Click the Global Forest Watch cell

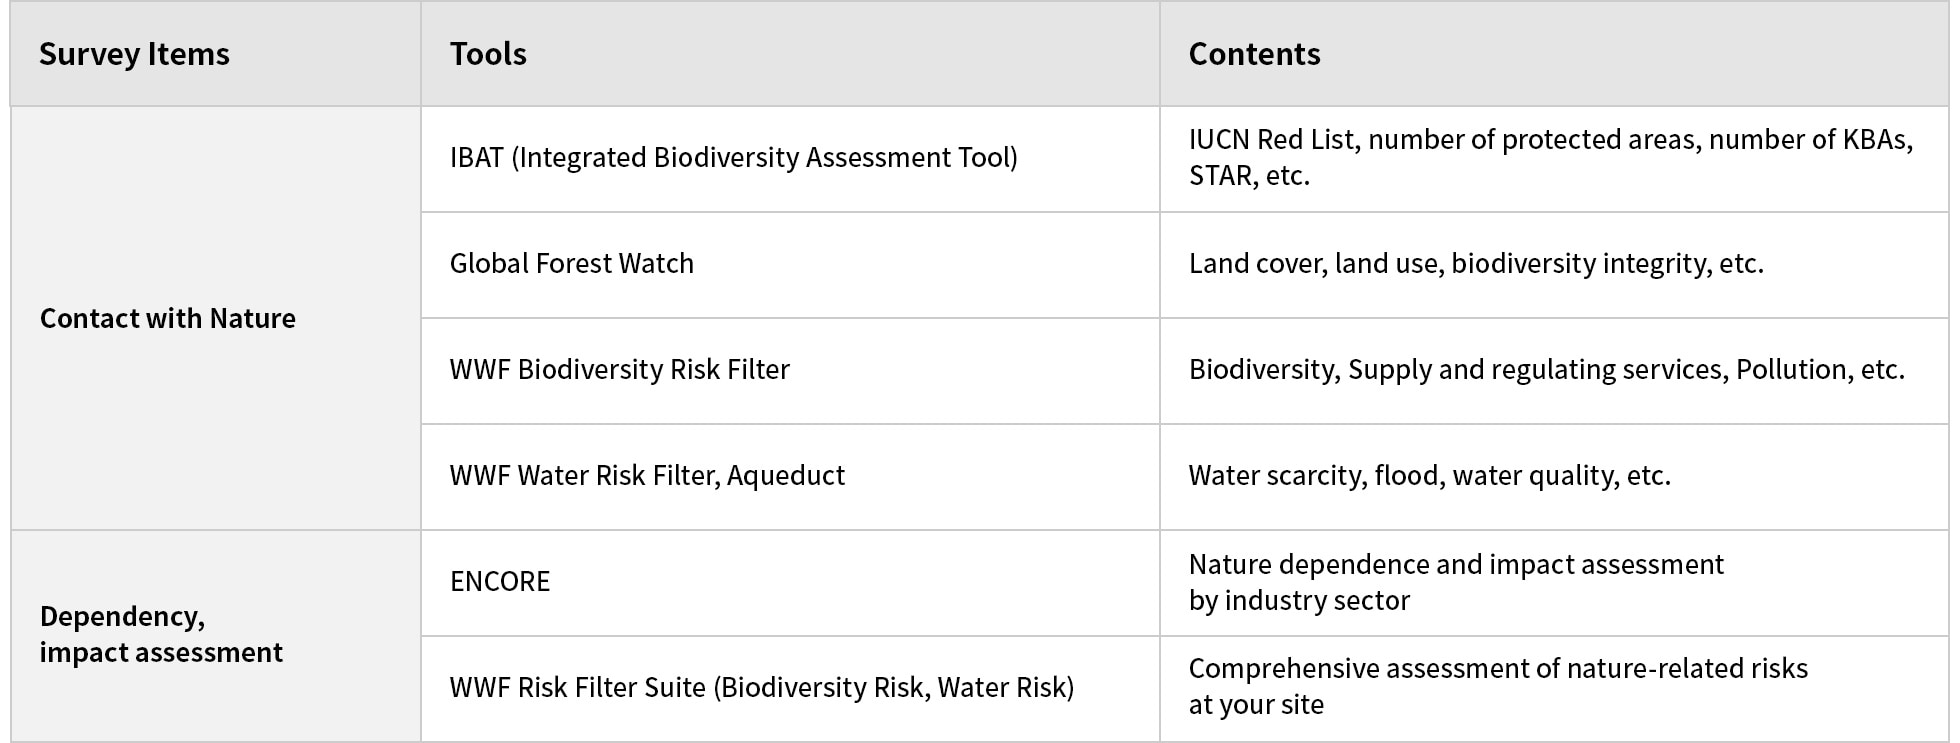[x=571, y=264]
